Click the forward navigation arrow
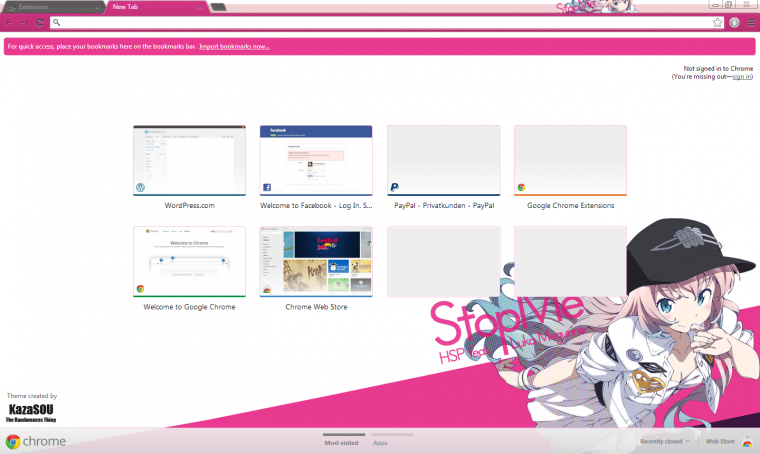The width and height of the screenshot is (760, 454). click(x=24, y=22)
